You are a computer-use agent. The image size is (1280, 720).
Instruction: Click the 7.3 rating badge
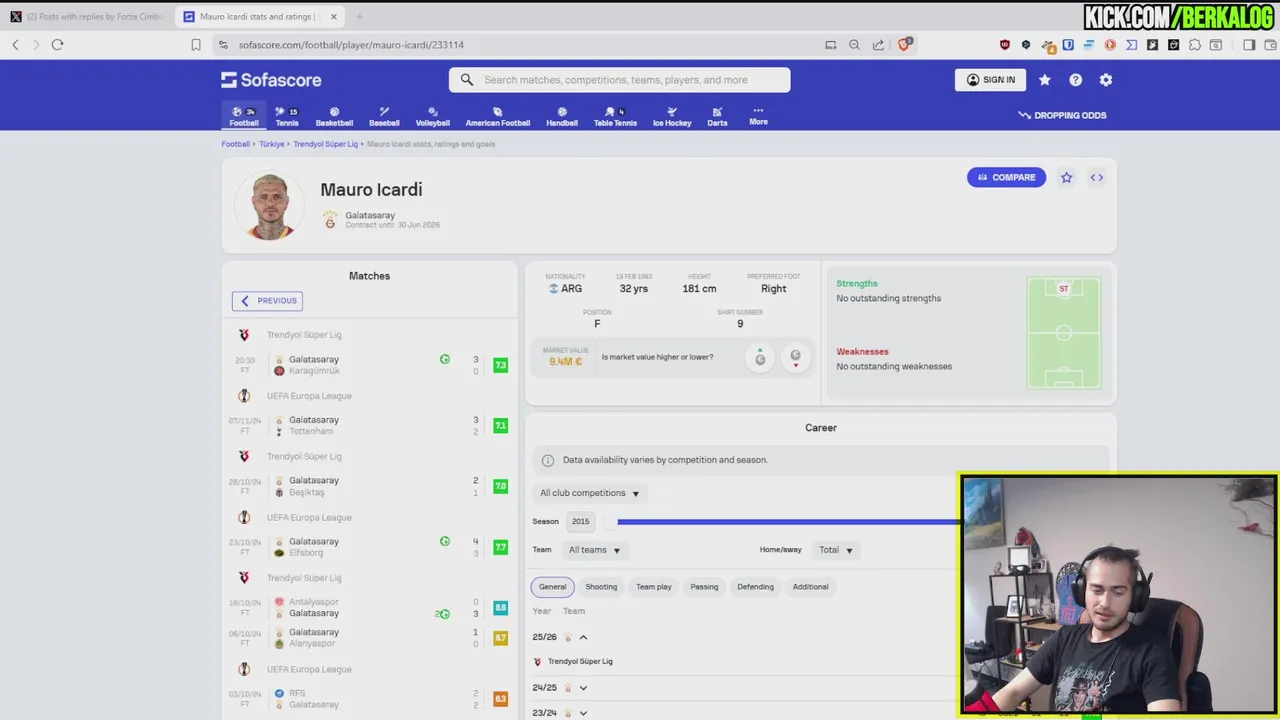(500, 365)
